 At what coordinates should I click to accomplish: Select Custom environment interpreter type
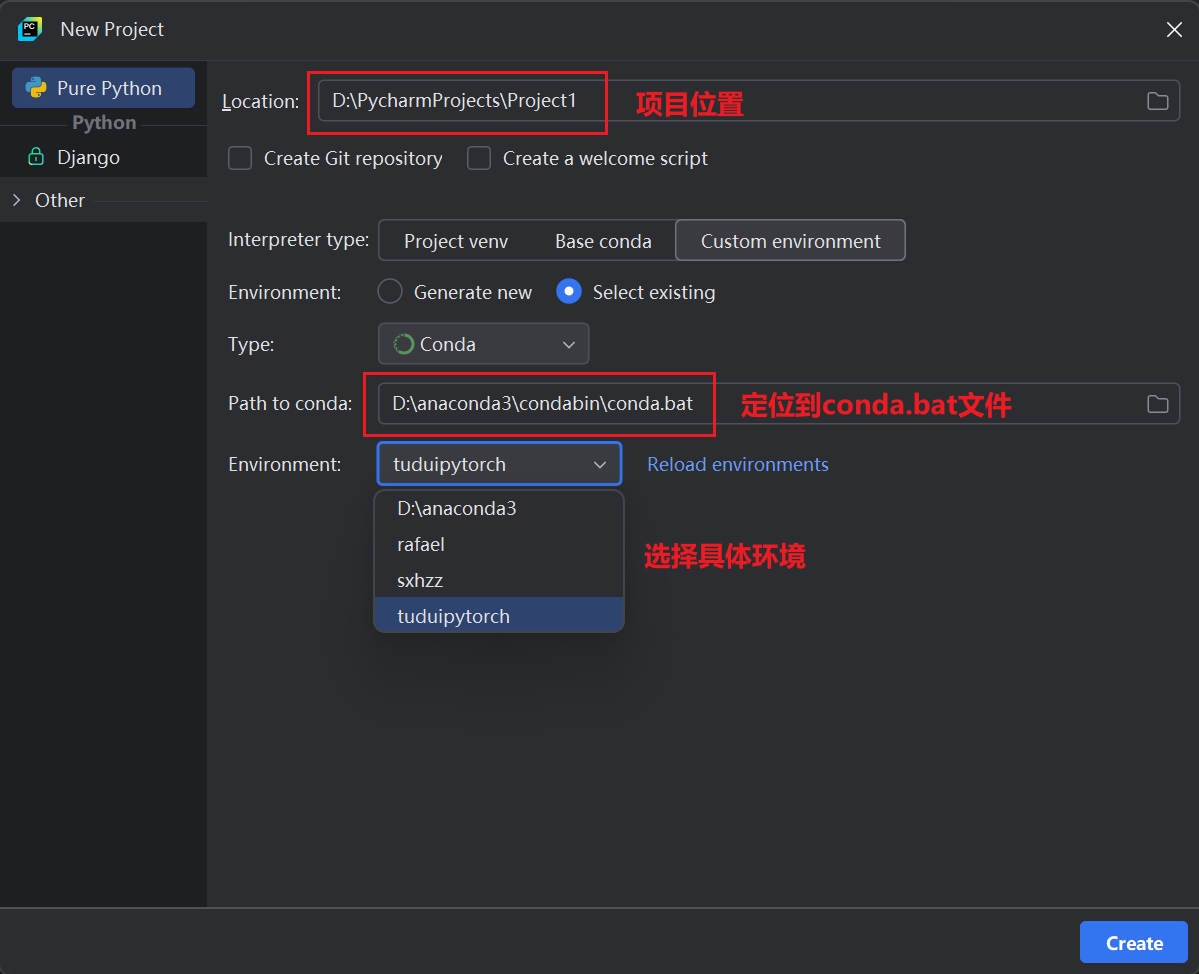pos(791,241)
